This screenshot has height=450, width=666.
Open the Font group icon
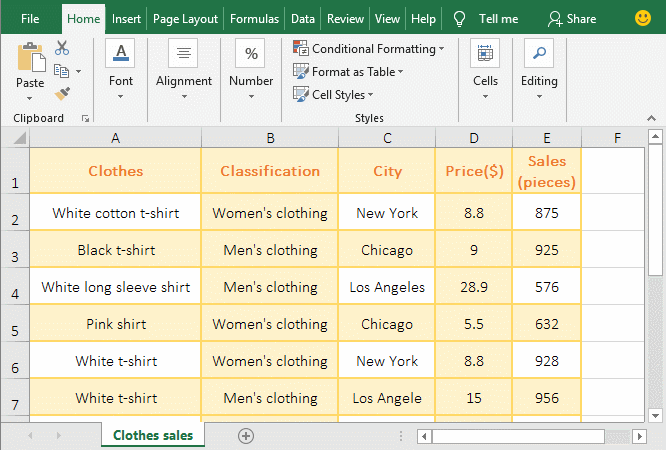point(121,54)
